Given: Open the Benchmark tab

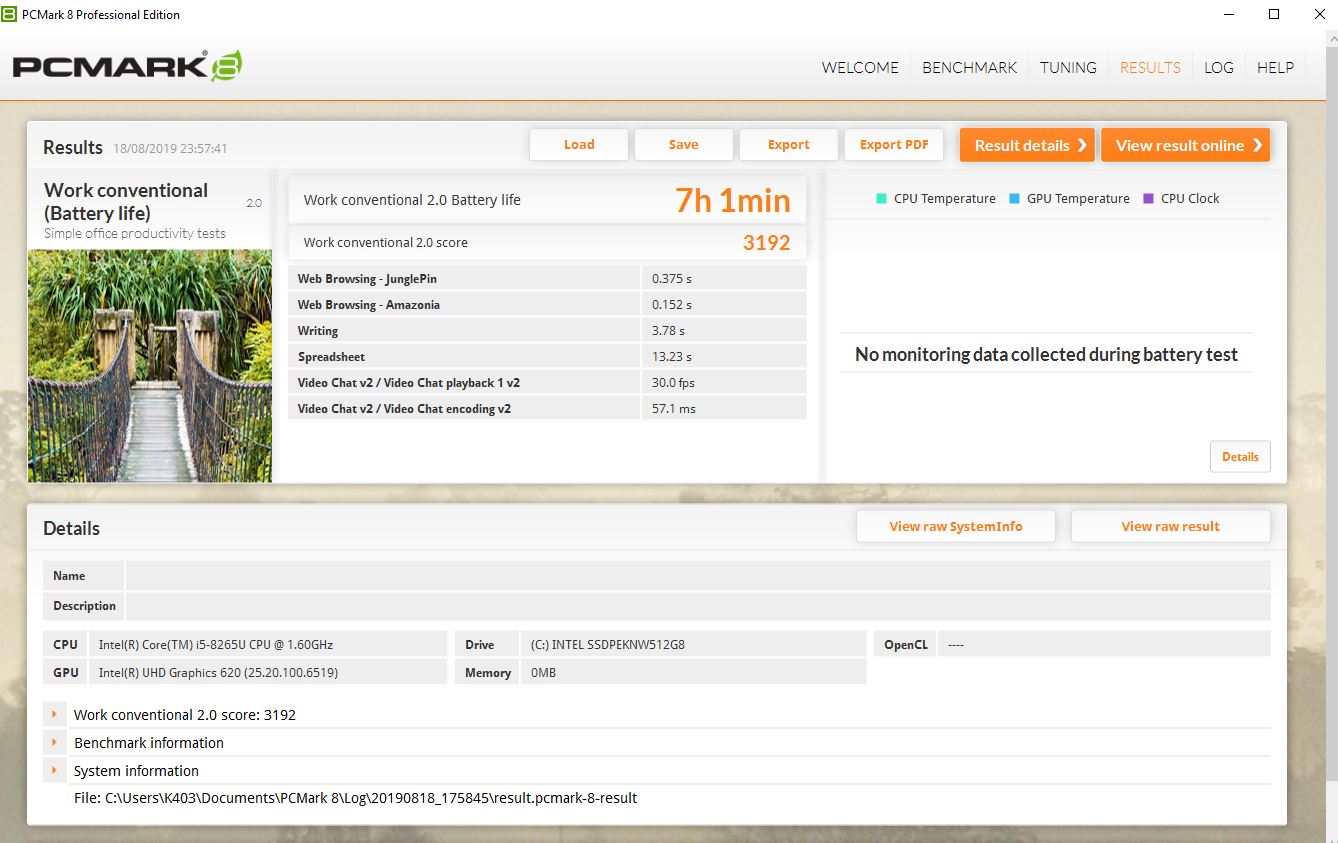Looking at the screenshot, I should [969, 68].
